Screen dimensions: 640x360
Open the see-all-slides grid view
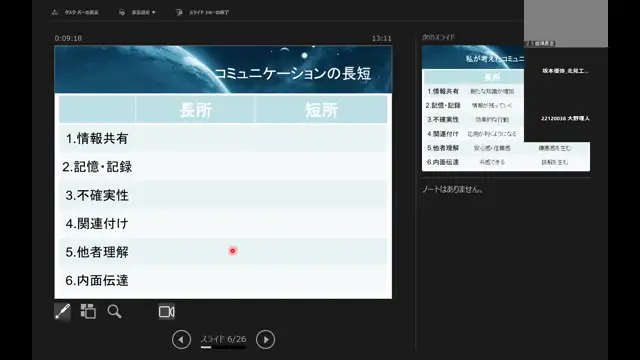pos(88,311)
